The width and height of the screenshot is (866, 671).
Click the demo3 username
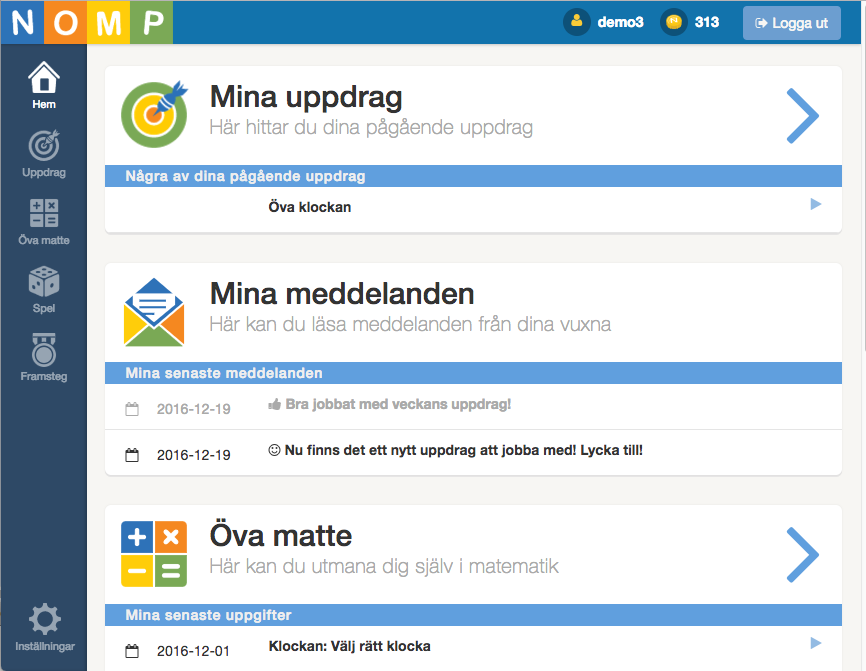(x=620, y=22)
